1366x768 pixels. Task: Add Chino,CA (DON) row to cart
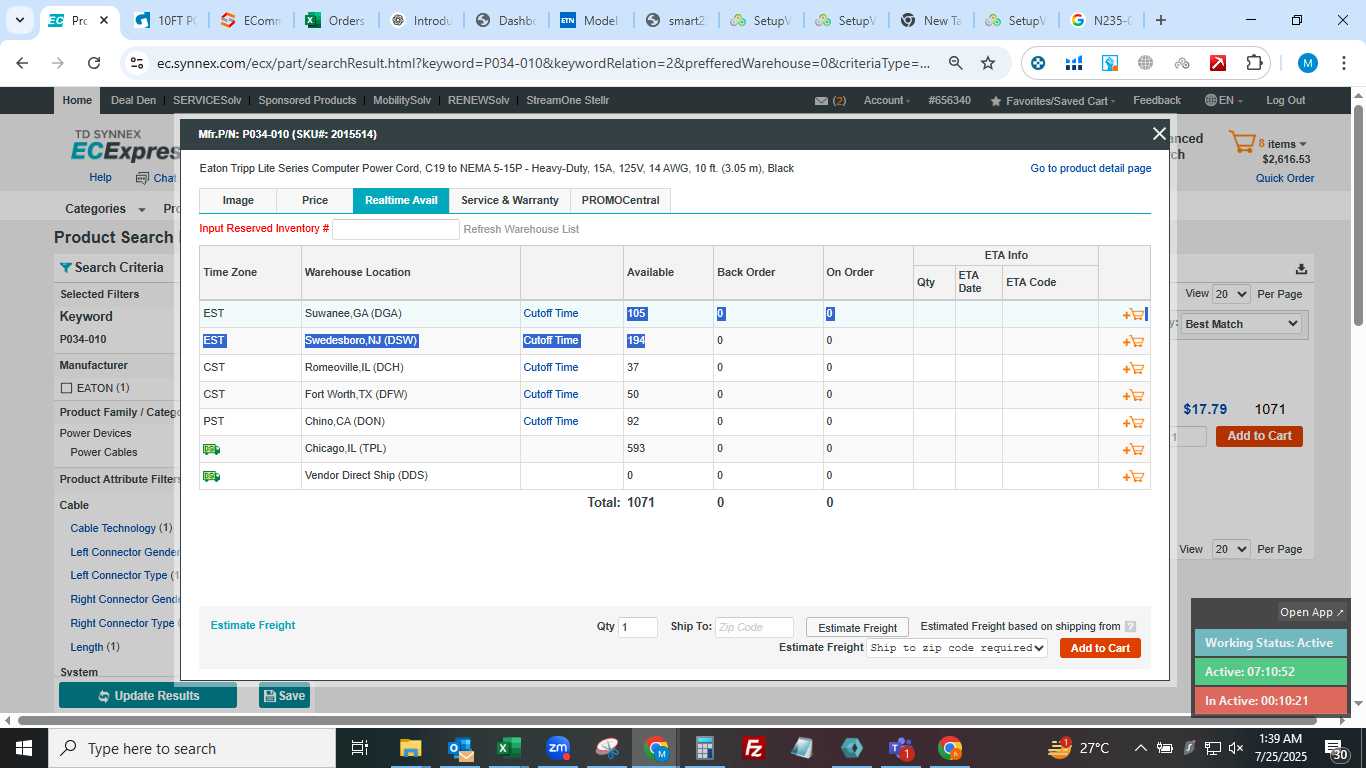click(1133, 422)
